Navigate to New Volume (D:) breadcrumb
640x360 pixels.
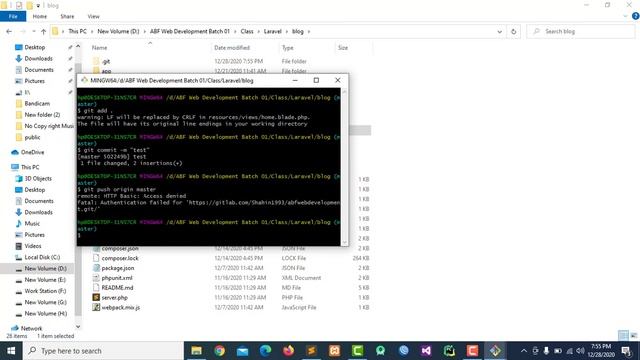(x=118, y=31)
